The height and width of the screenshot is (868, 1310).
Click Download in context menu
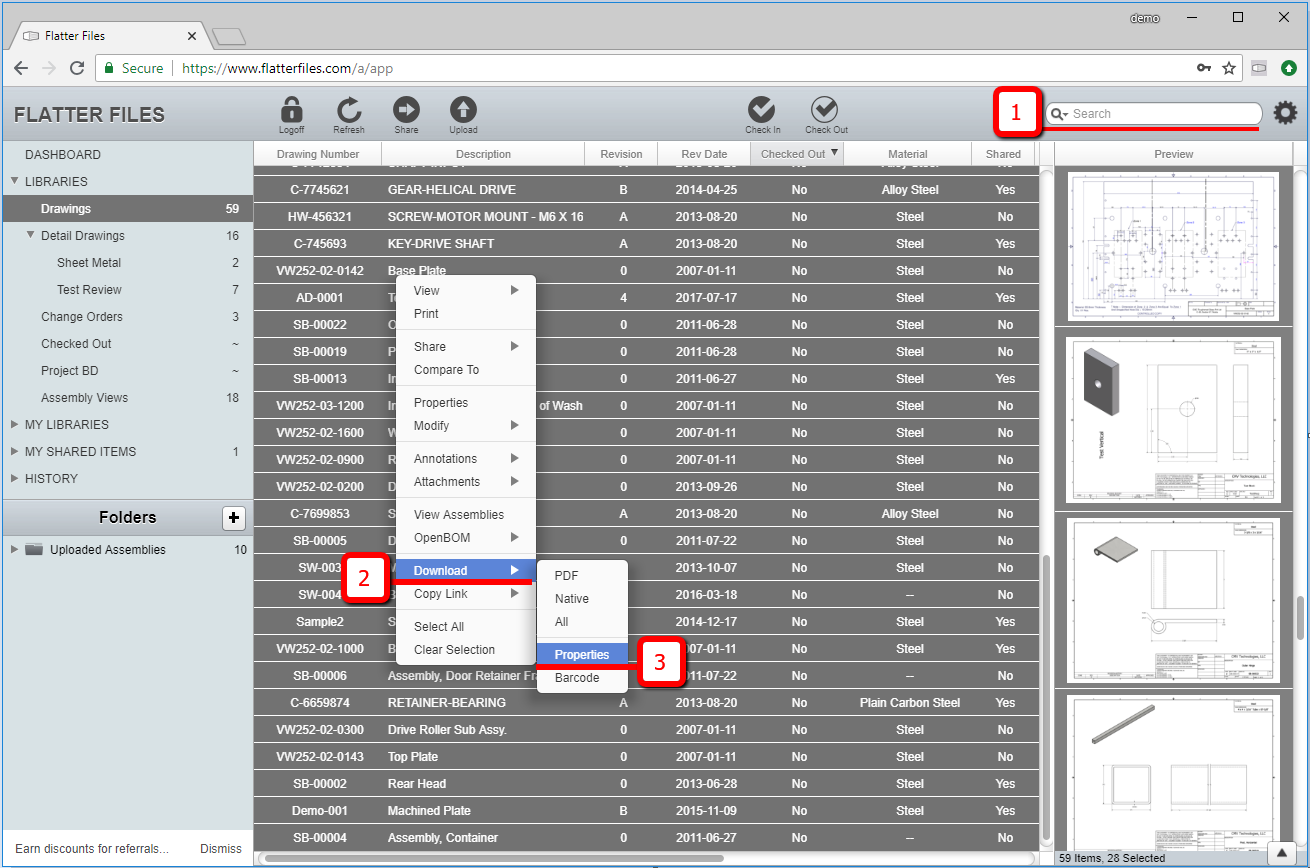pos(466,570)
